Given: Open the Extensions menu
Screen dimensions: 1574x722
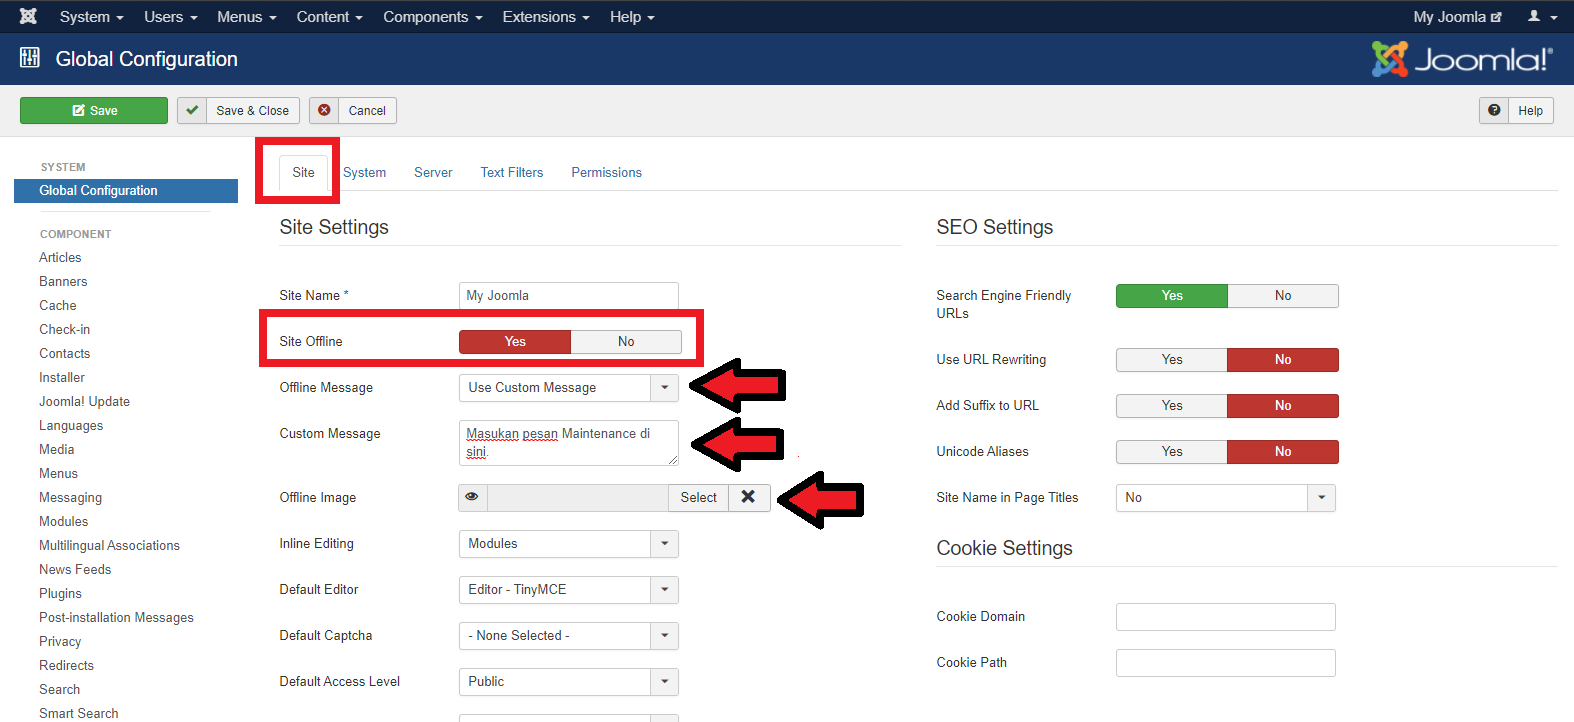Looking at the screenshot, I should pos(545,17).
